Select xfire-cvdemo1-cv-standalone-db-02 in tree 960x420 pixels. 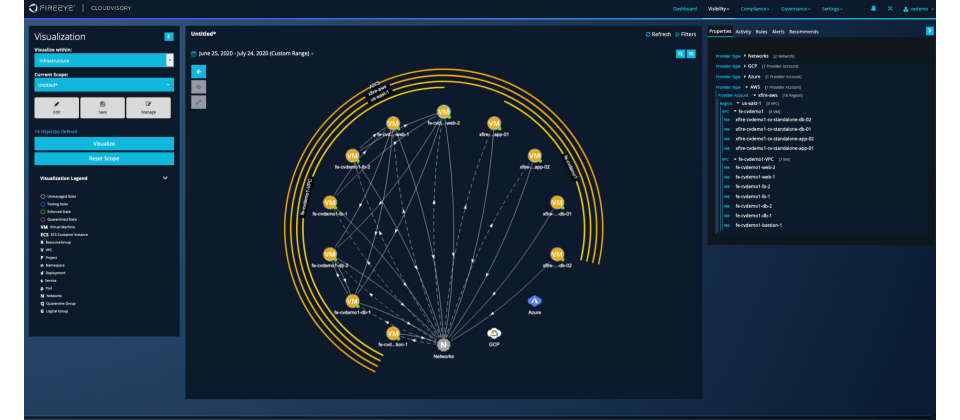pyautogui.click(x=773, y=119)
